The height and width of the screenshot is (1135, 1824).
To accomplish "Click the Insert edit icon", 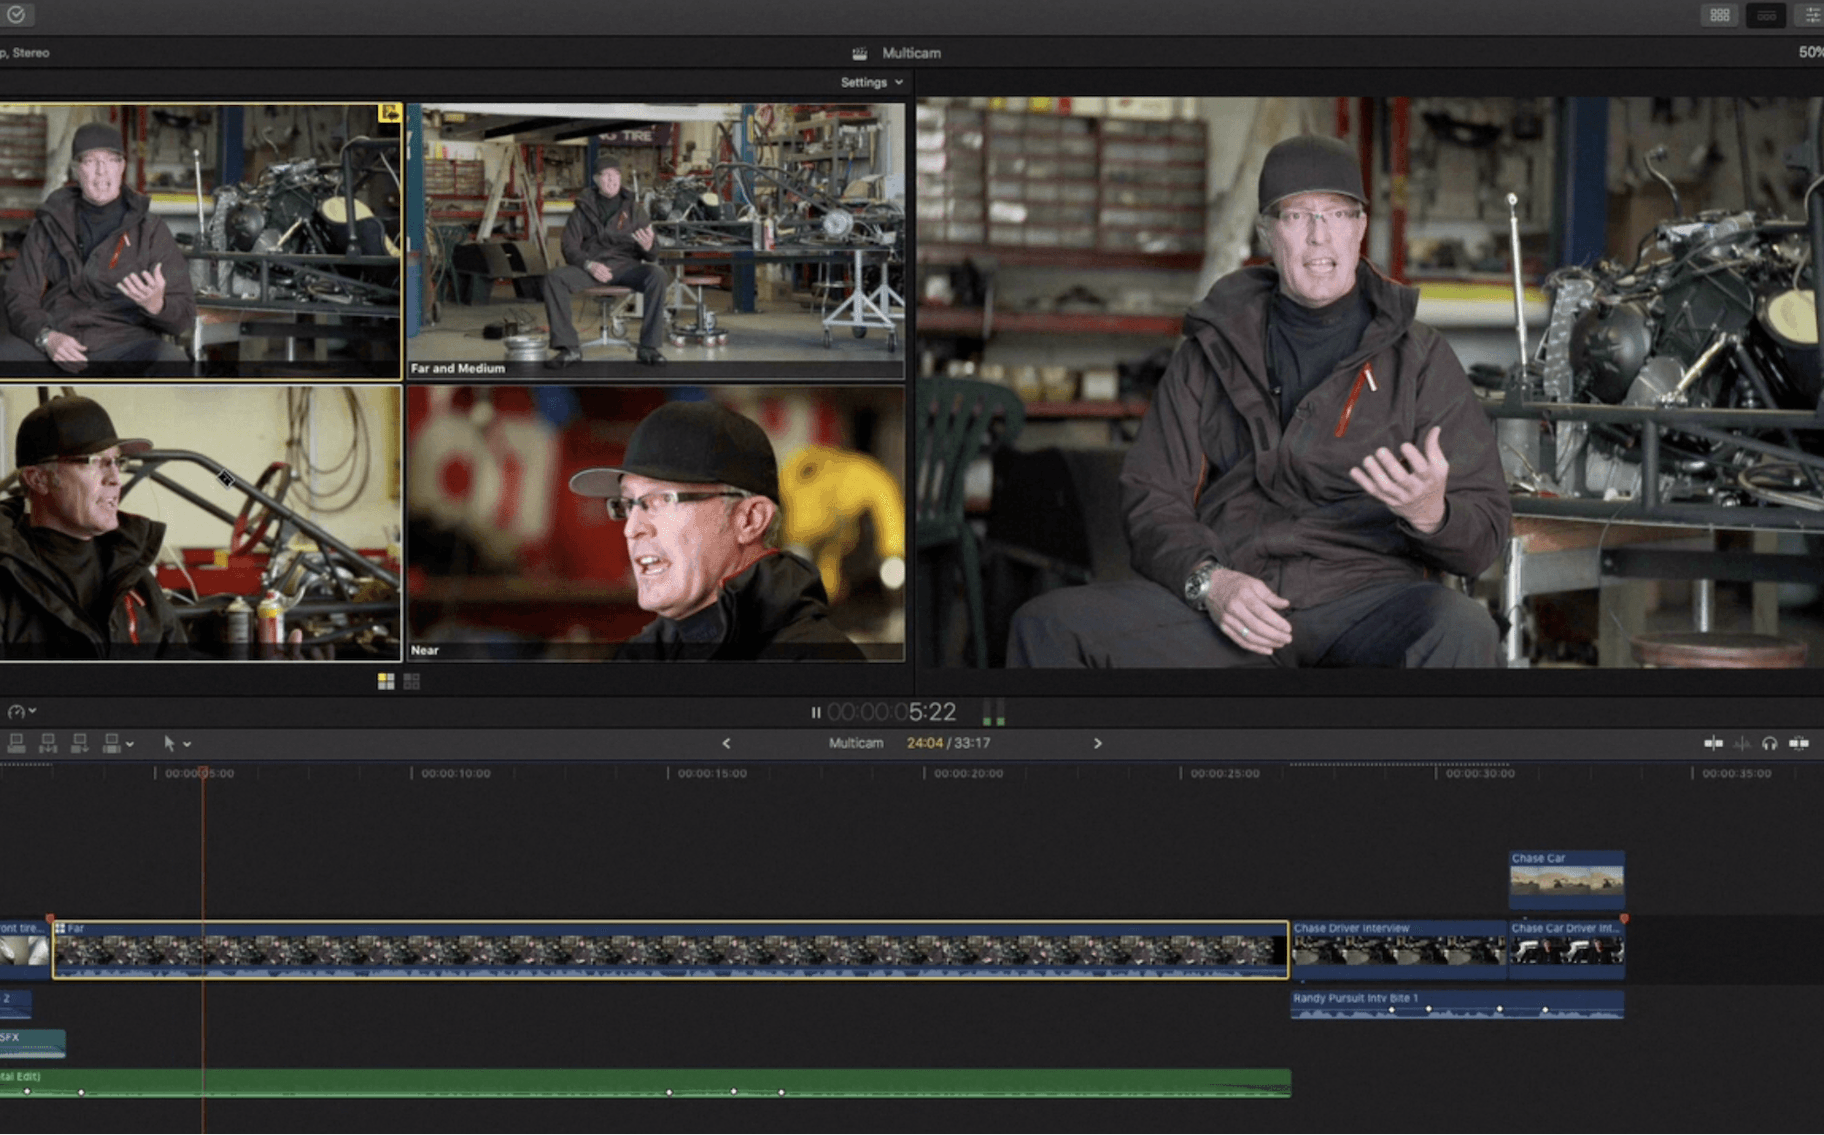I will (49, 743).
